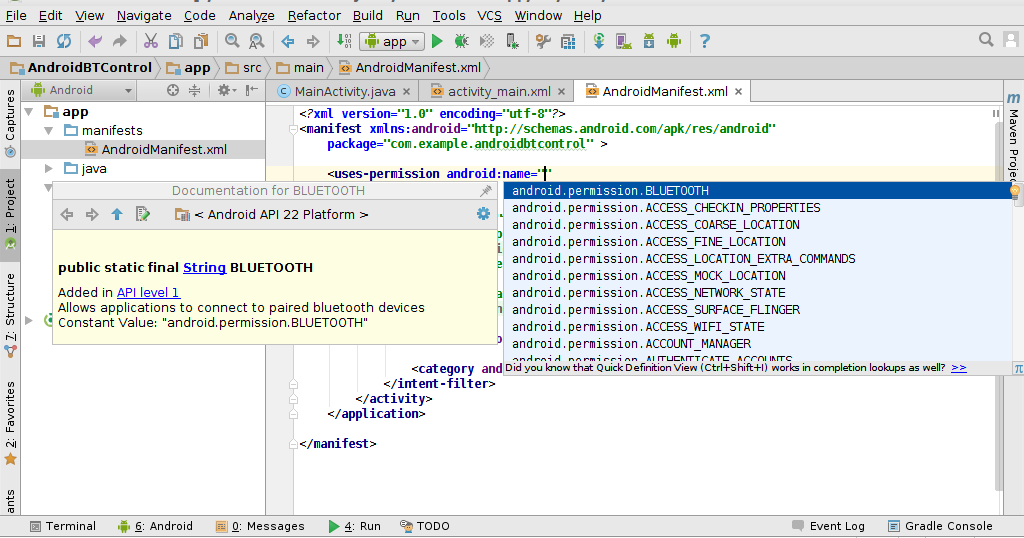Navigate forward with the right arrow icon
1024x538 pixels.
(x=313, y=42)
